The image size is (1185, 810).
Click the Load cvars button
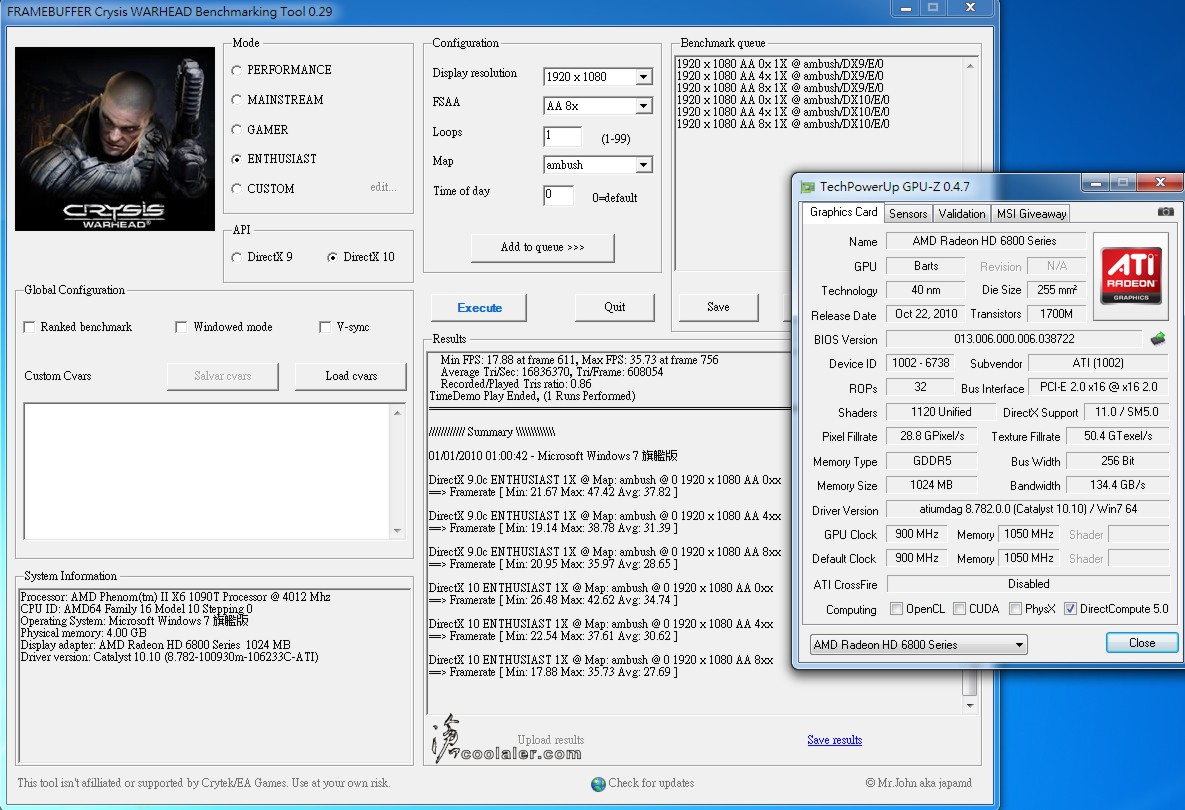351,376
